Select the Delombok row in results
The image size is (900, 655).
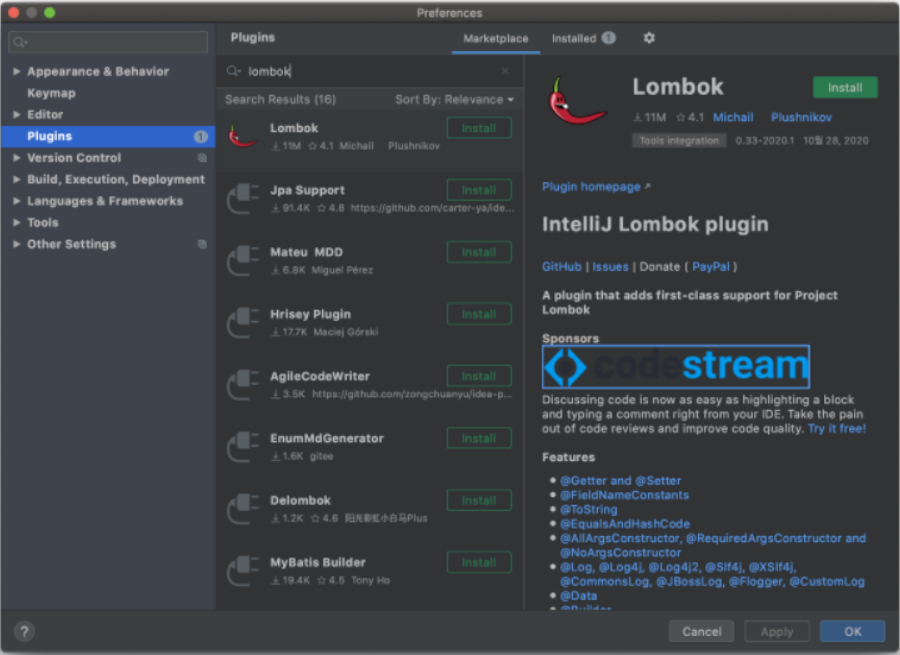pos(370,508)
